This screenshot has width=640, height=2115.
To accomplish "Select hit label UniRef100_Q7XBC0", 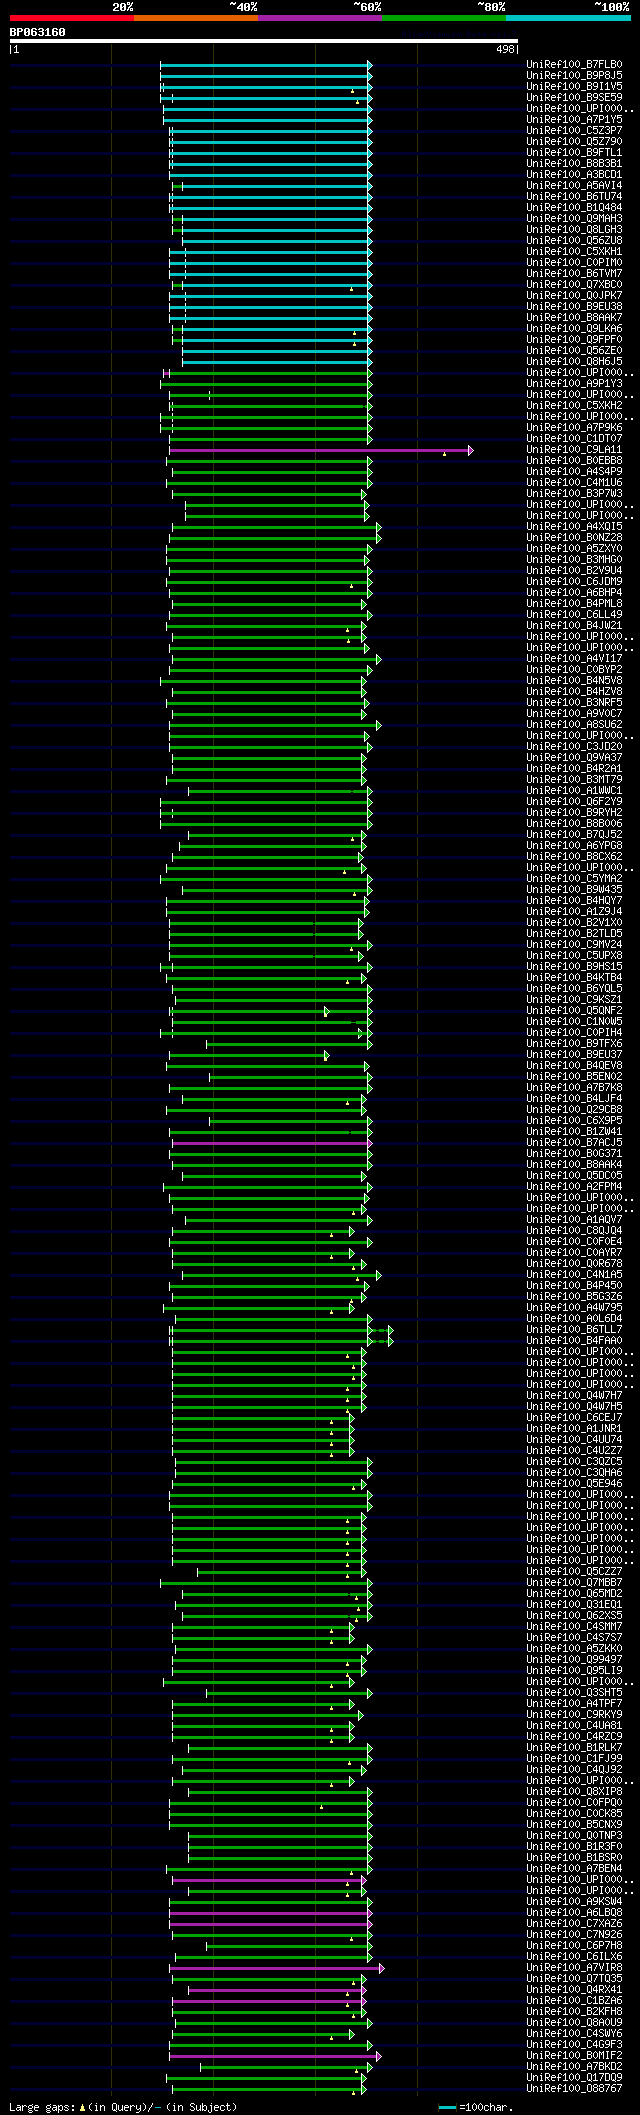I will pos(574,285).
